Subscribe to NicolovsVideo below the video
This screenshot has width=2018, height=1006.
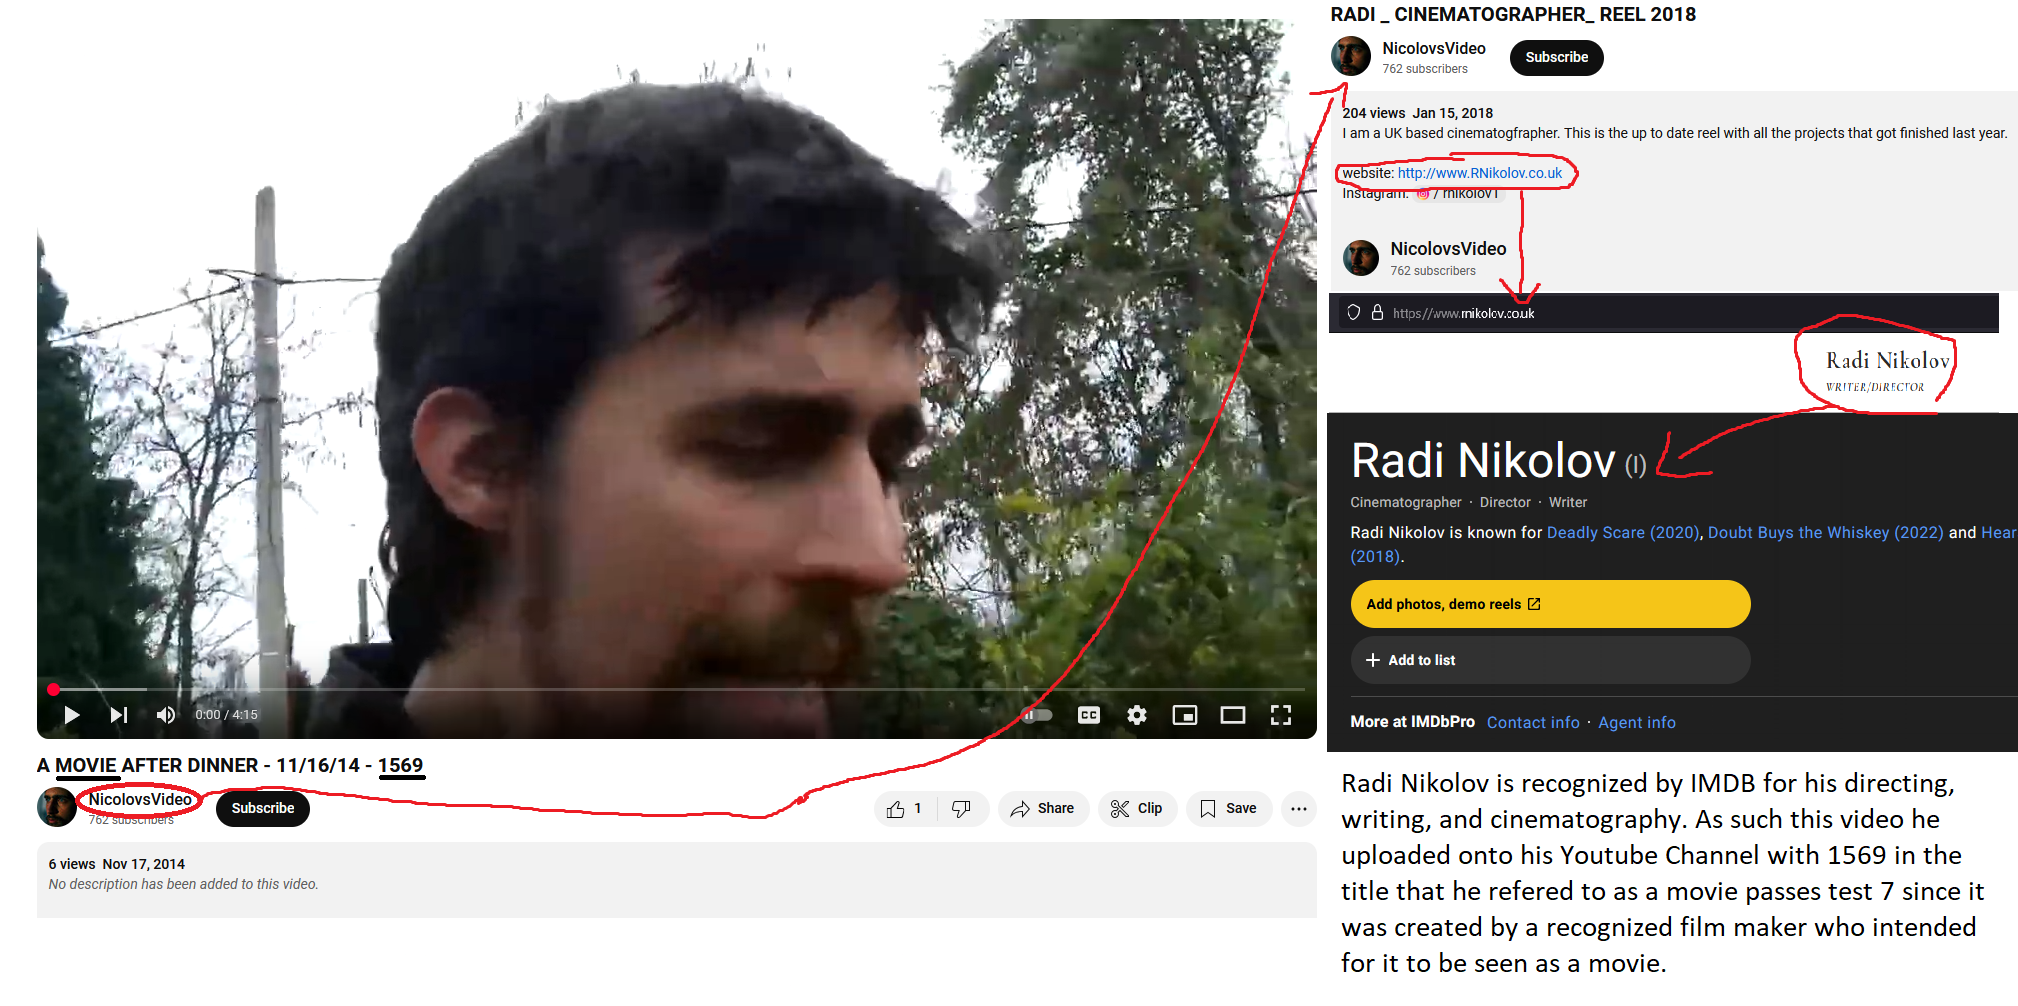[x=263, y=808]
